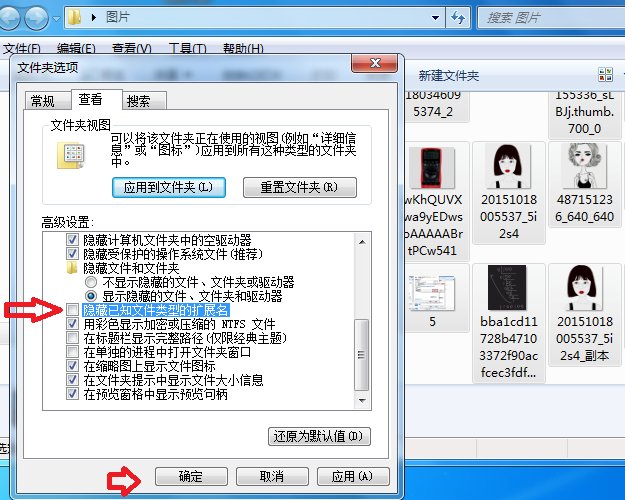
Task: Click the Back navigation arrow in Explorer
Action: click(x=9, y=18)
